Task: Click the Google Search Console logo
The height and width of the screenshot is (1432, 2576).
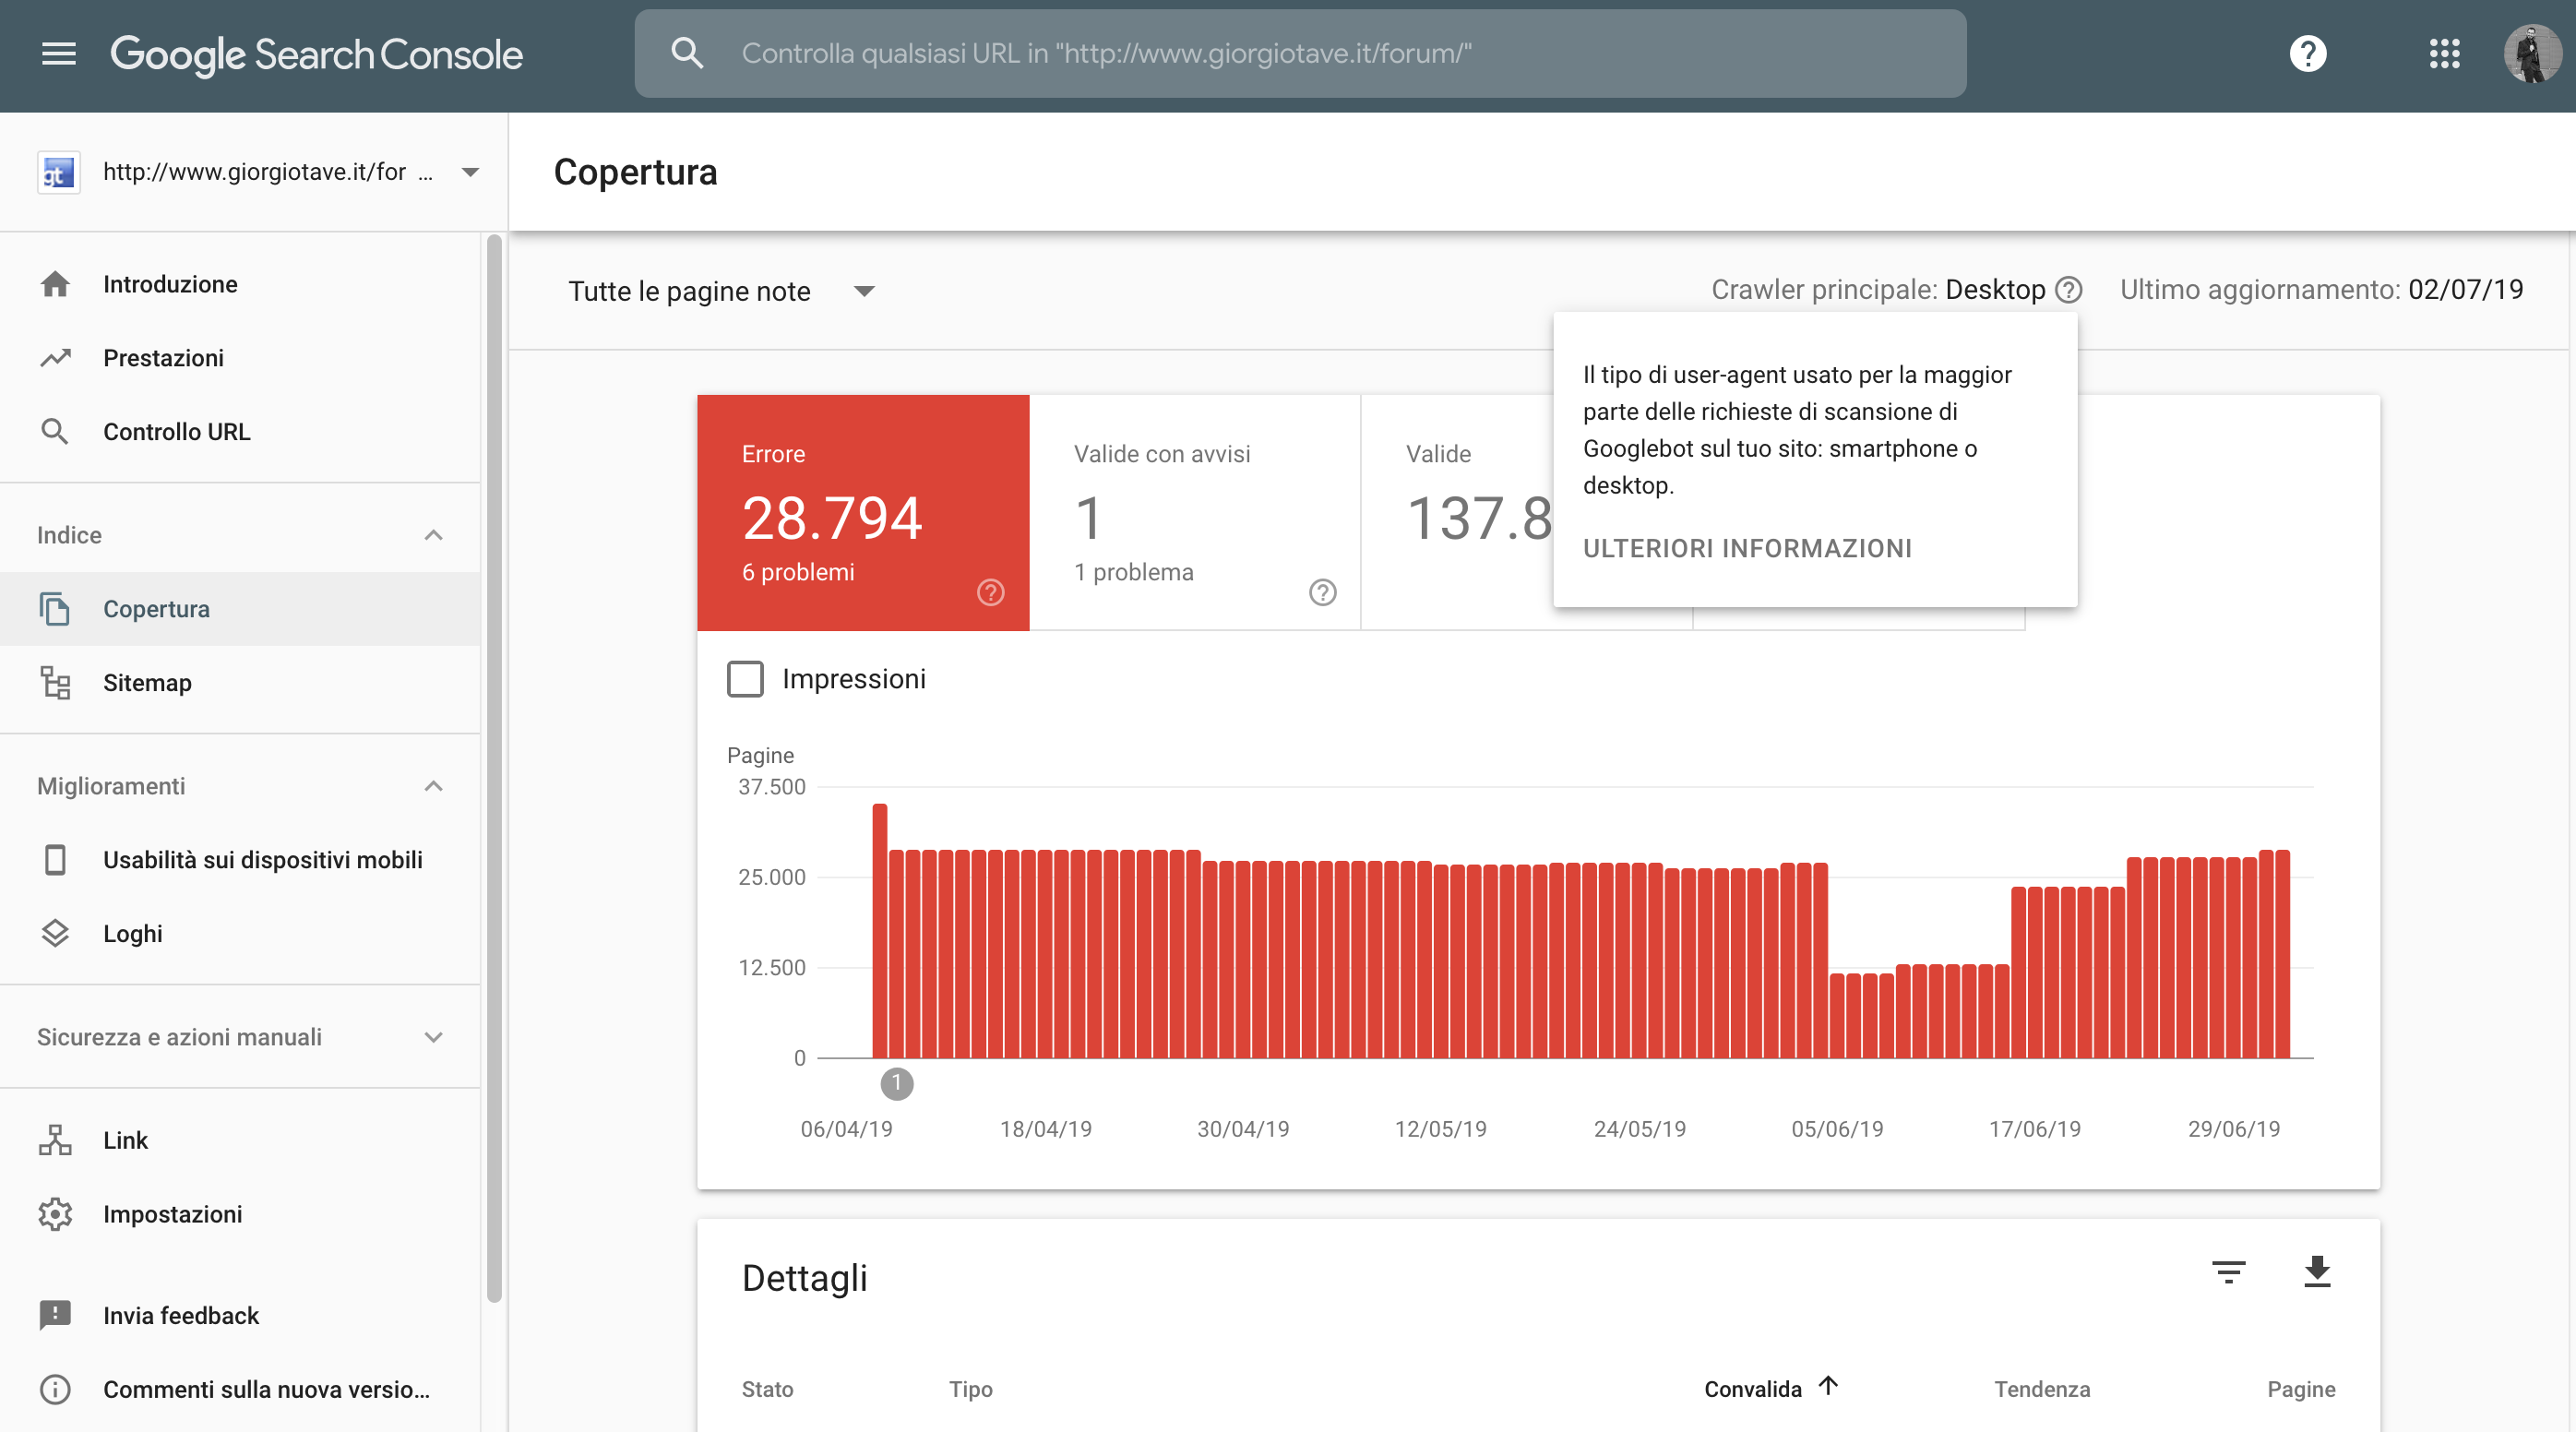Action: click(x=316, y=55)
